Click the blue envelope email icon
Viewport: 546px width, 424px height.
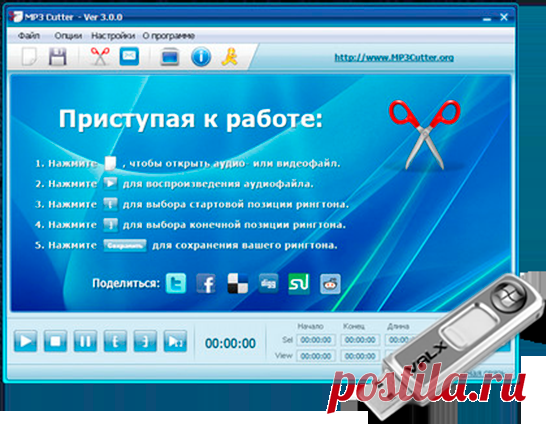point(129,56)
